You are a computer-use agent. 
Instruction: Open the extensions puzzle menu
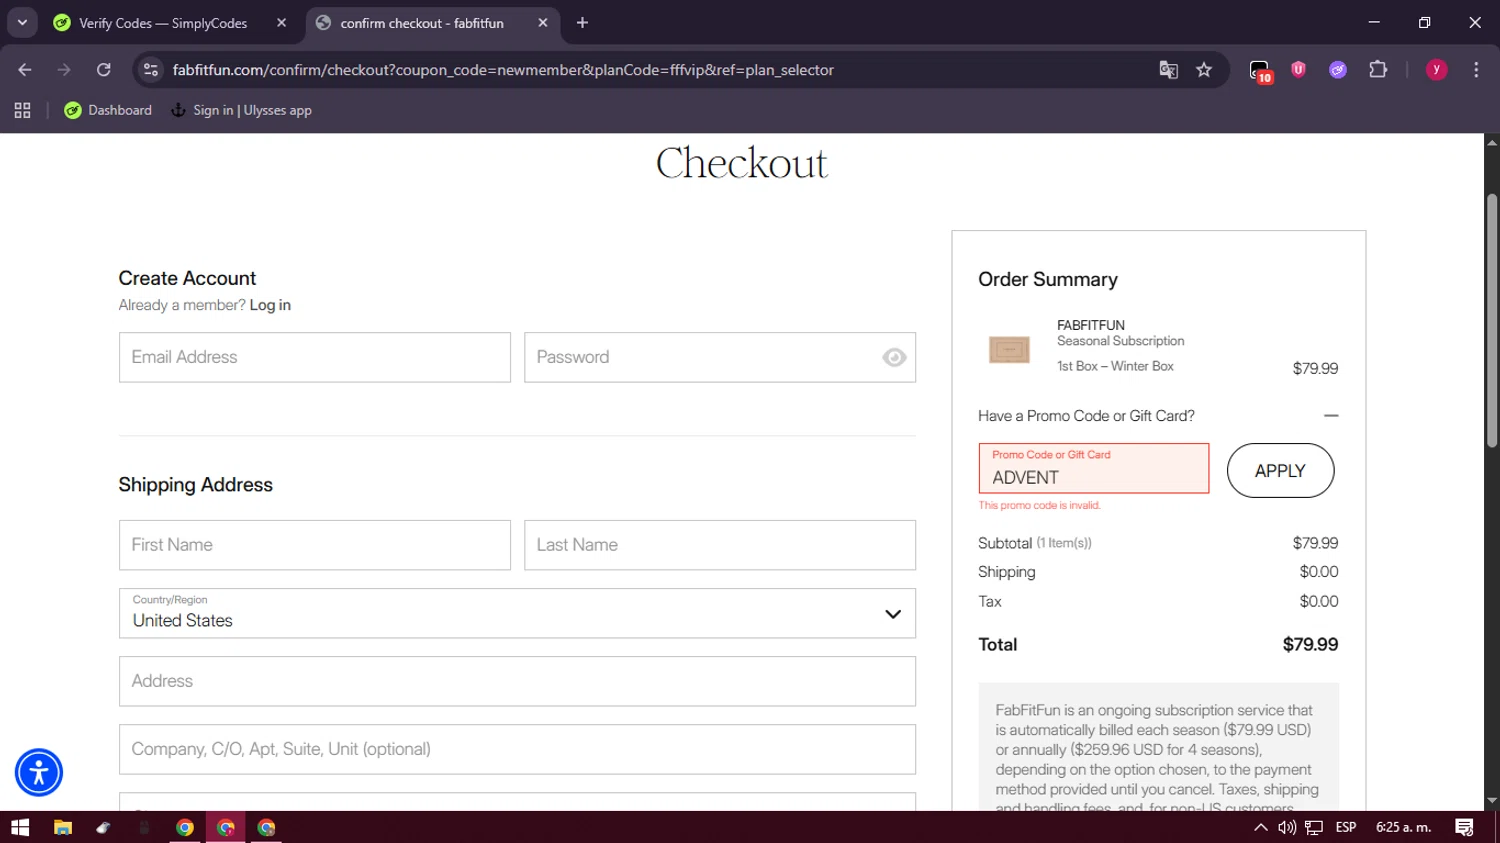click(x=1378, y=69)
